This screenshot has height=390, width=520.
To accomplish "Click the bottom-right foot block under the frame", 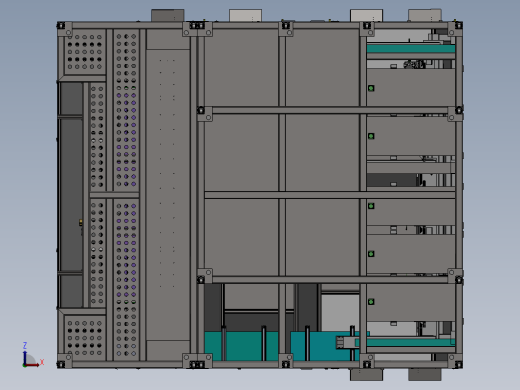I will point(425,374).
